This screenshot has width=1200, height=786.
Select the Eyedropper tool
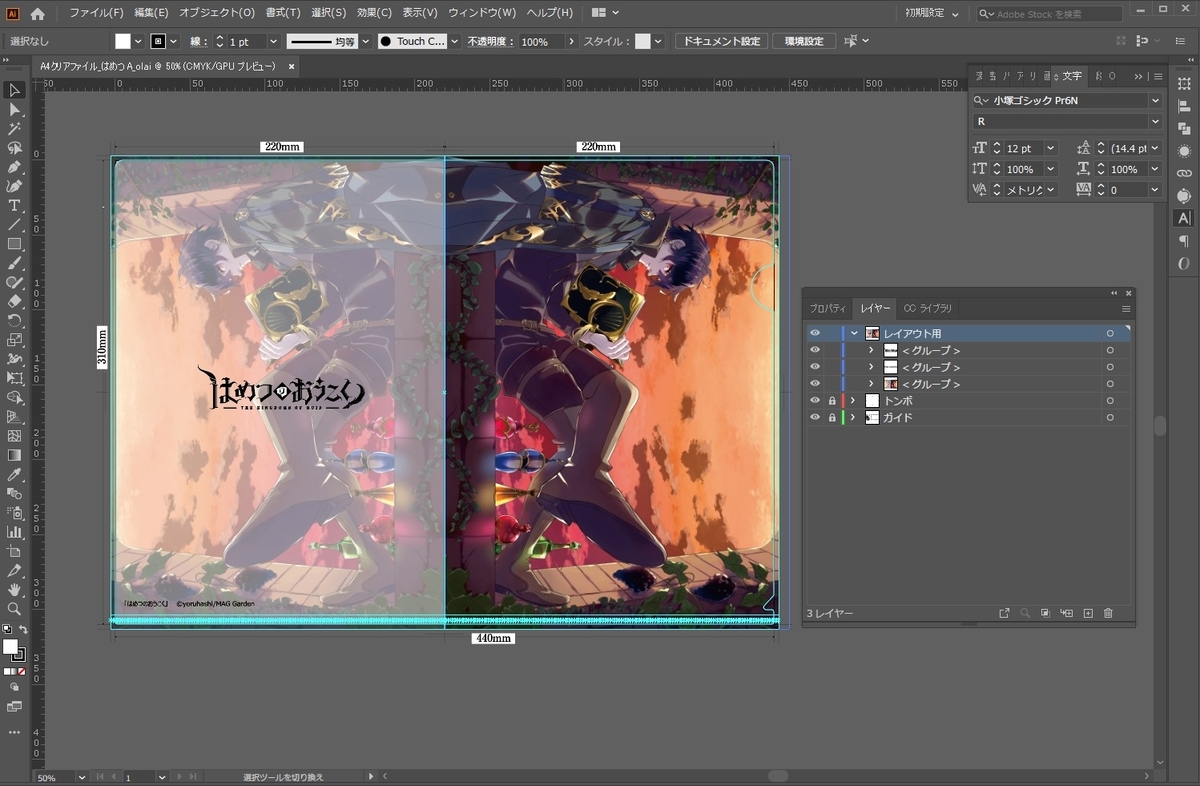pyautogui.click(x=14, y=474)
